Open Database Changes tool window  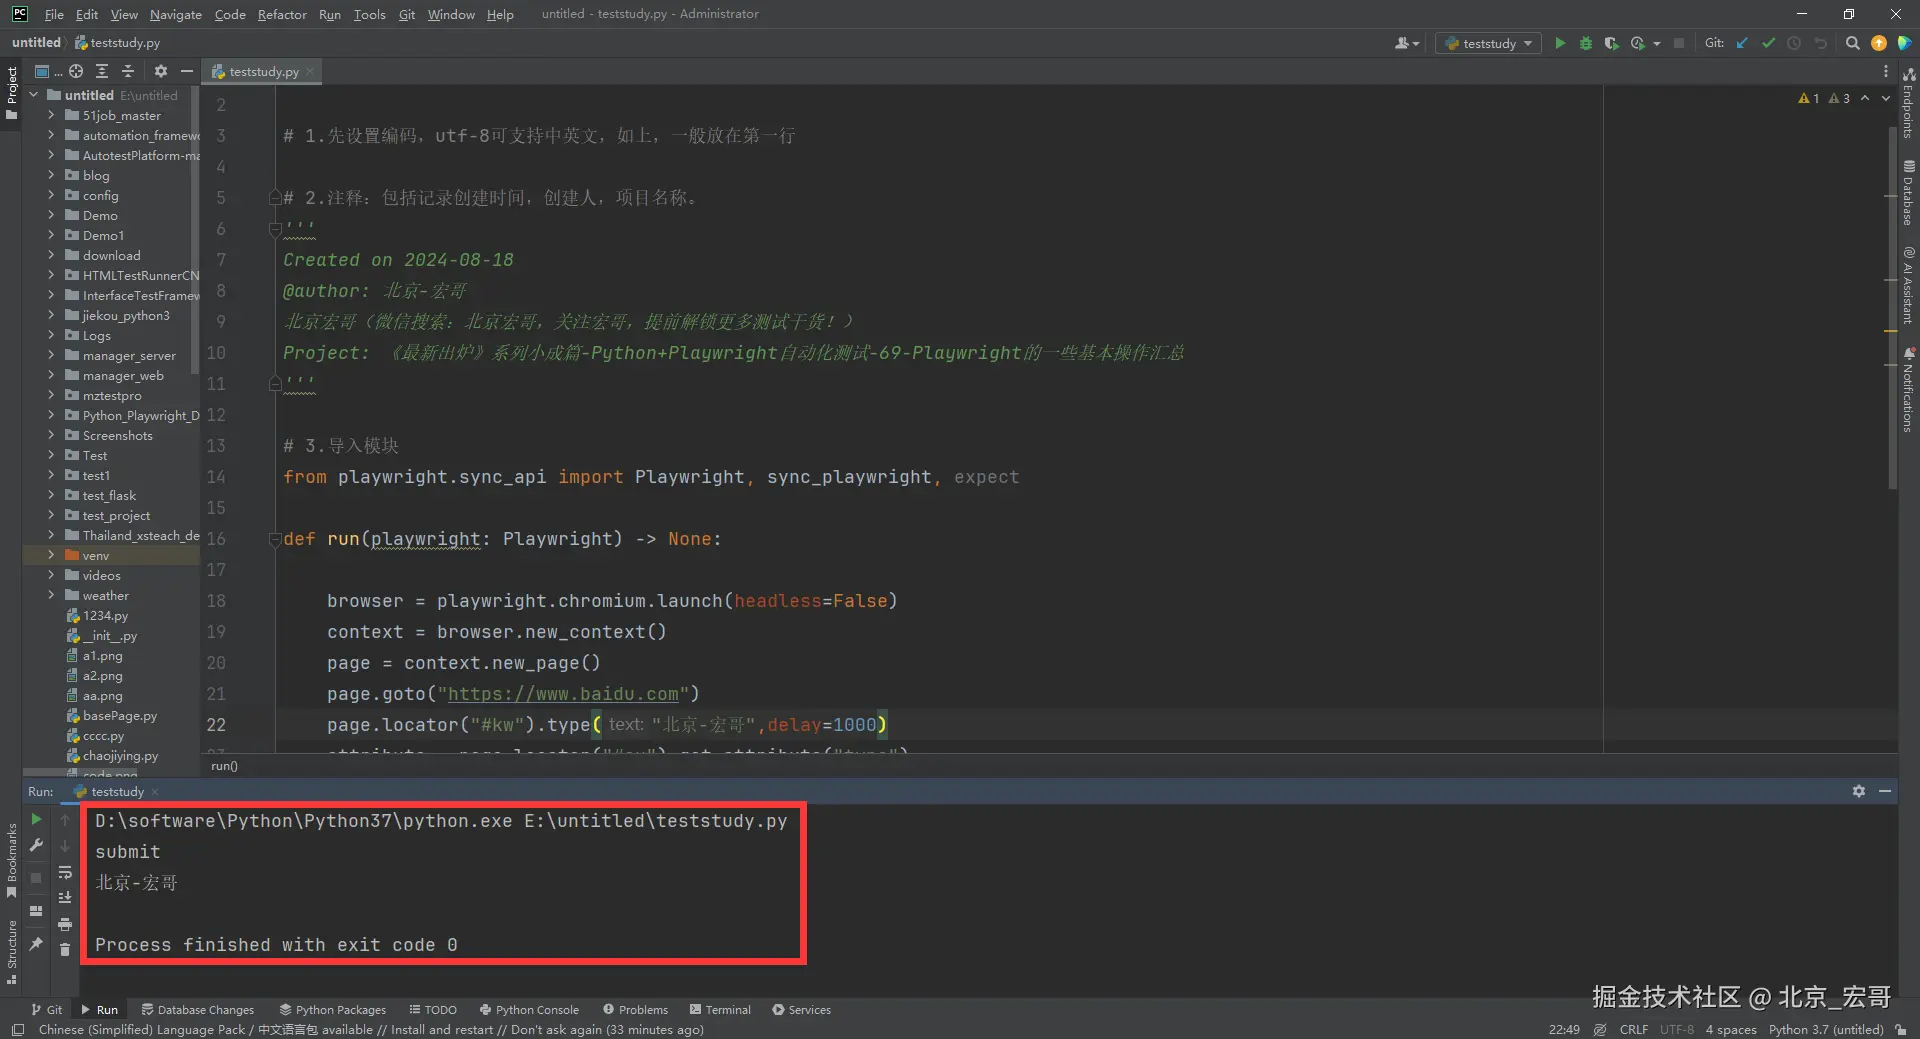click(x=198, y=1009)
